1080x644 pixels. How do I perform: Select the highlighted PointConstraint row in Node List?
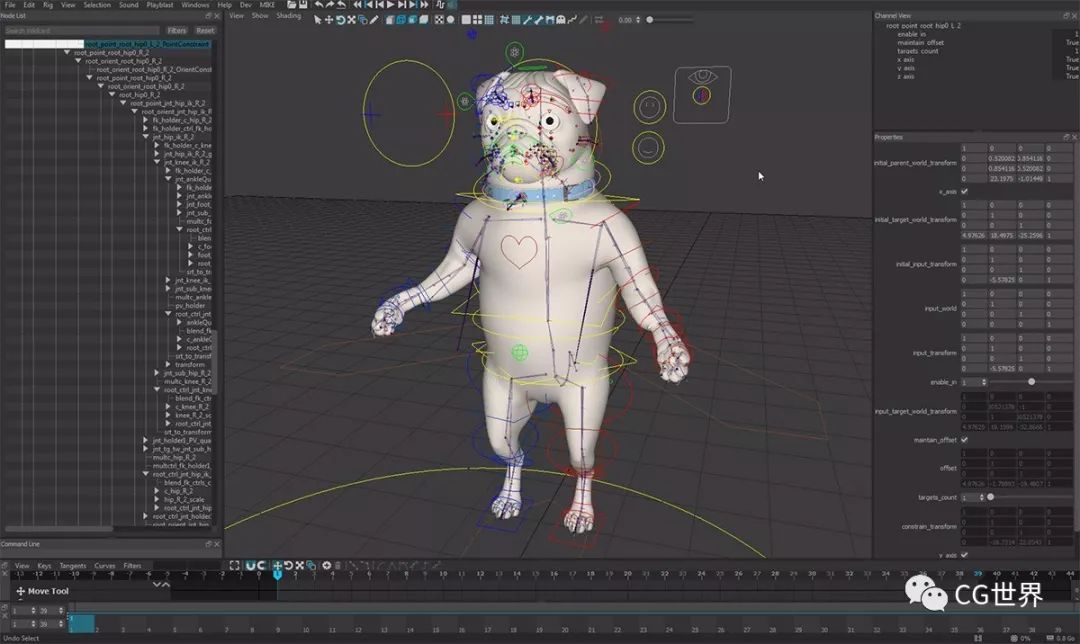tap(107, 43)
